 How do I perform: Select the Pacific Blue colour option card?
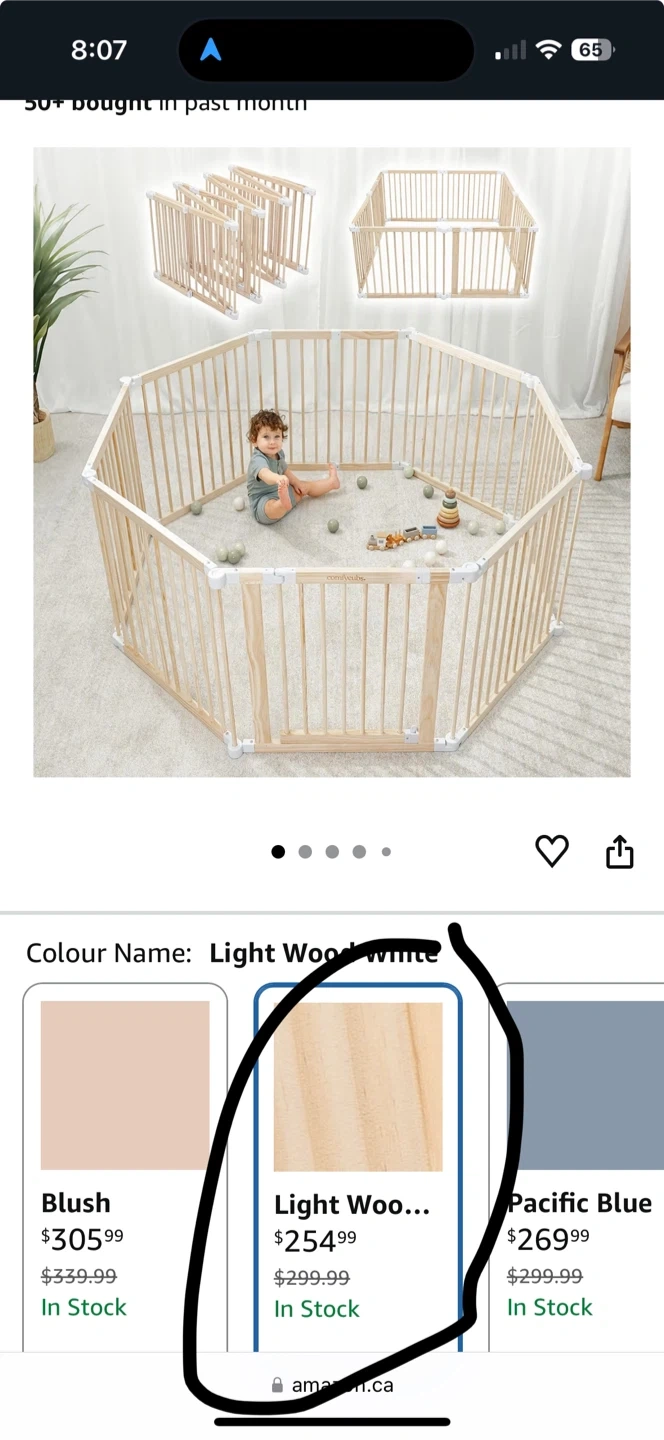tap(577, 1166)
